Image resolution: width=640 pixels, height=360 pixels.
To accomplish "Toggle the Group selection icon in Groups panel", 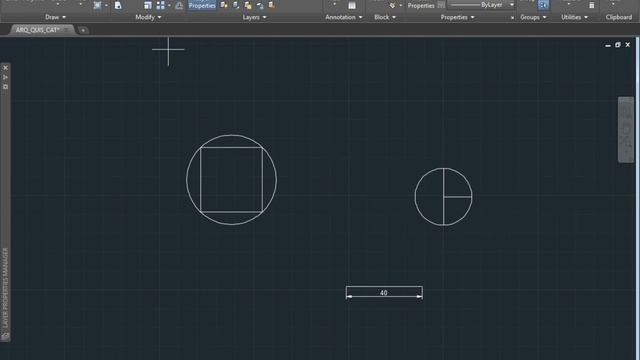I will [543, 5].
